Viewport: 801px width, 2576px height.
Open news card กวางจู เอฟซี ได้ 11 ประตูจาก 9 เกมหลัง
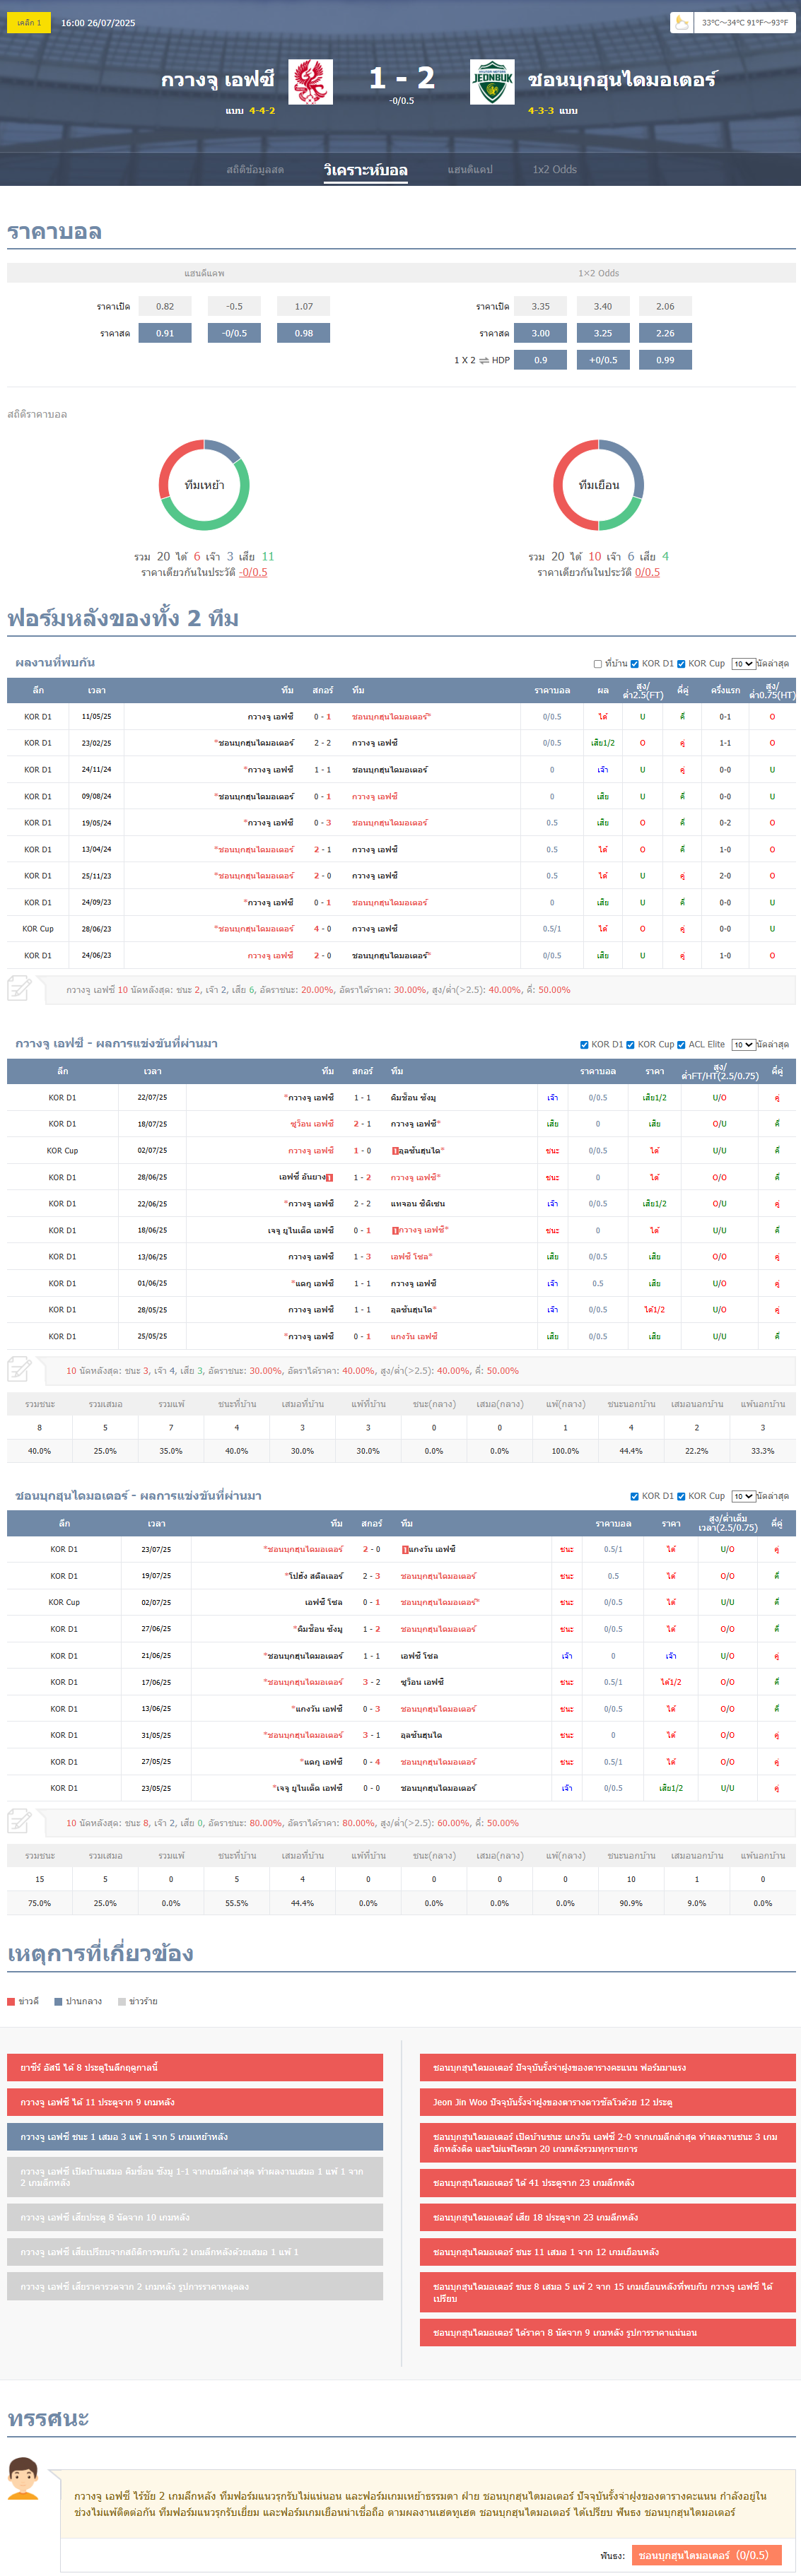coord(195,2102)
